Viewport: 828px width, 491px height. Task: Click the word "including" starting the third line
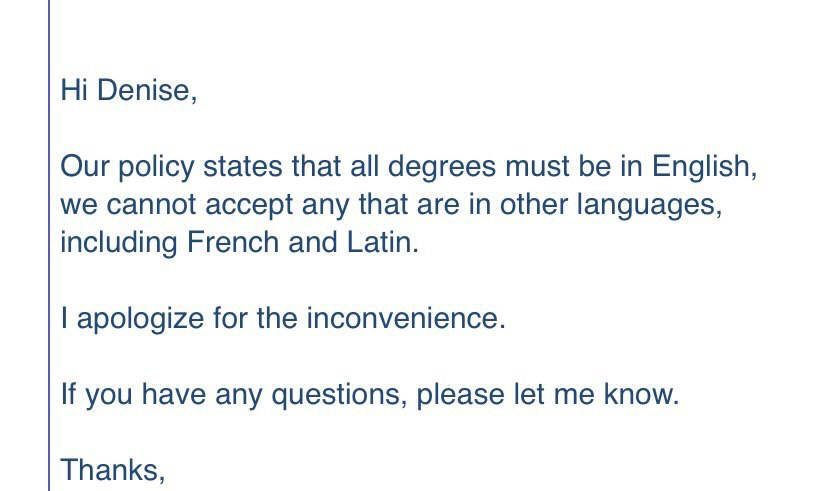pyautogui.click(x=119, y=243)
